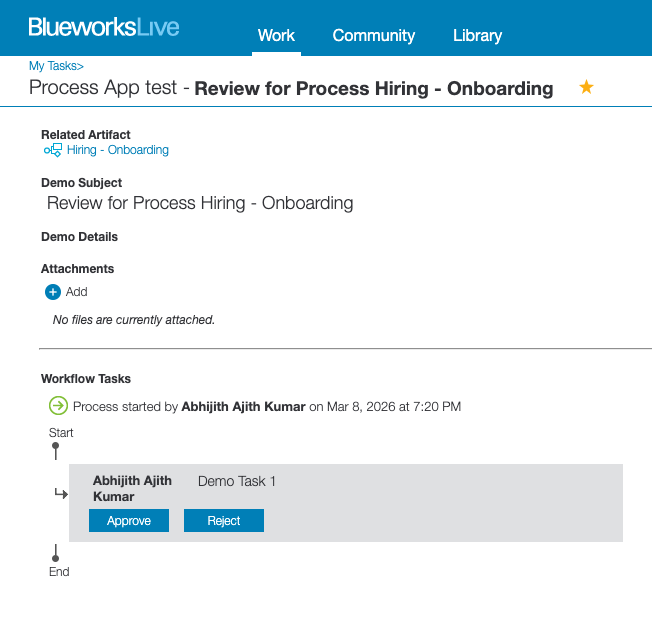652x625 pixels.
Task: Go back to My Tasks breadcrumb
Action: pos(56,66)
